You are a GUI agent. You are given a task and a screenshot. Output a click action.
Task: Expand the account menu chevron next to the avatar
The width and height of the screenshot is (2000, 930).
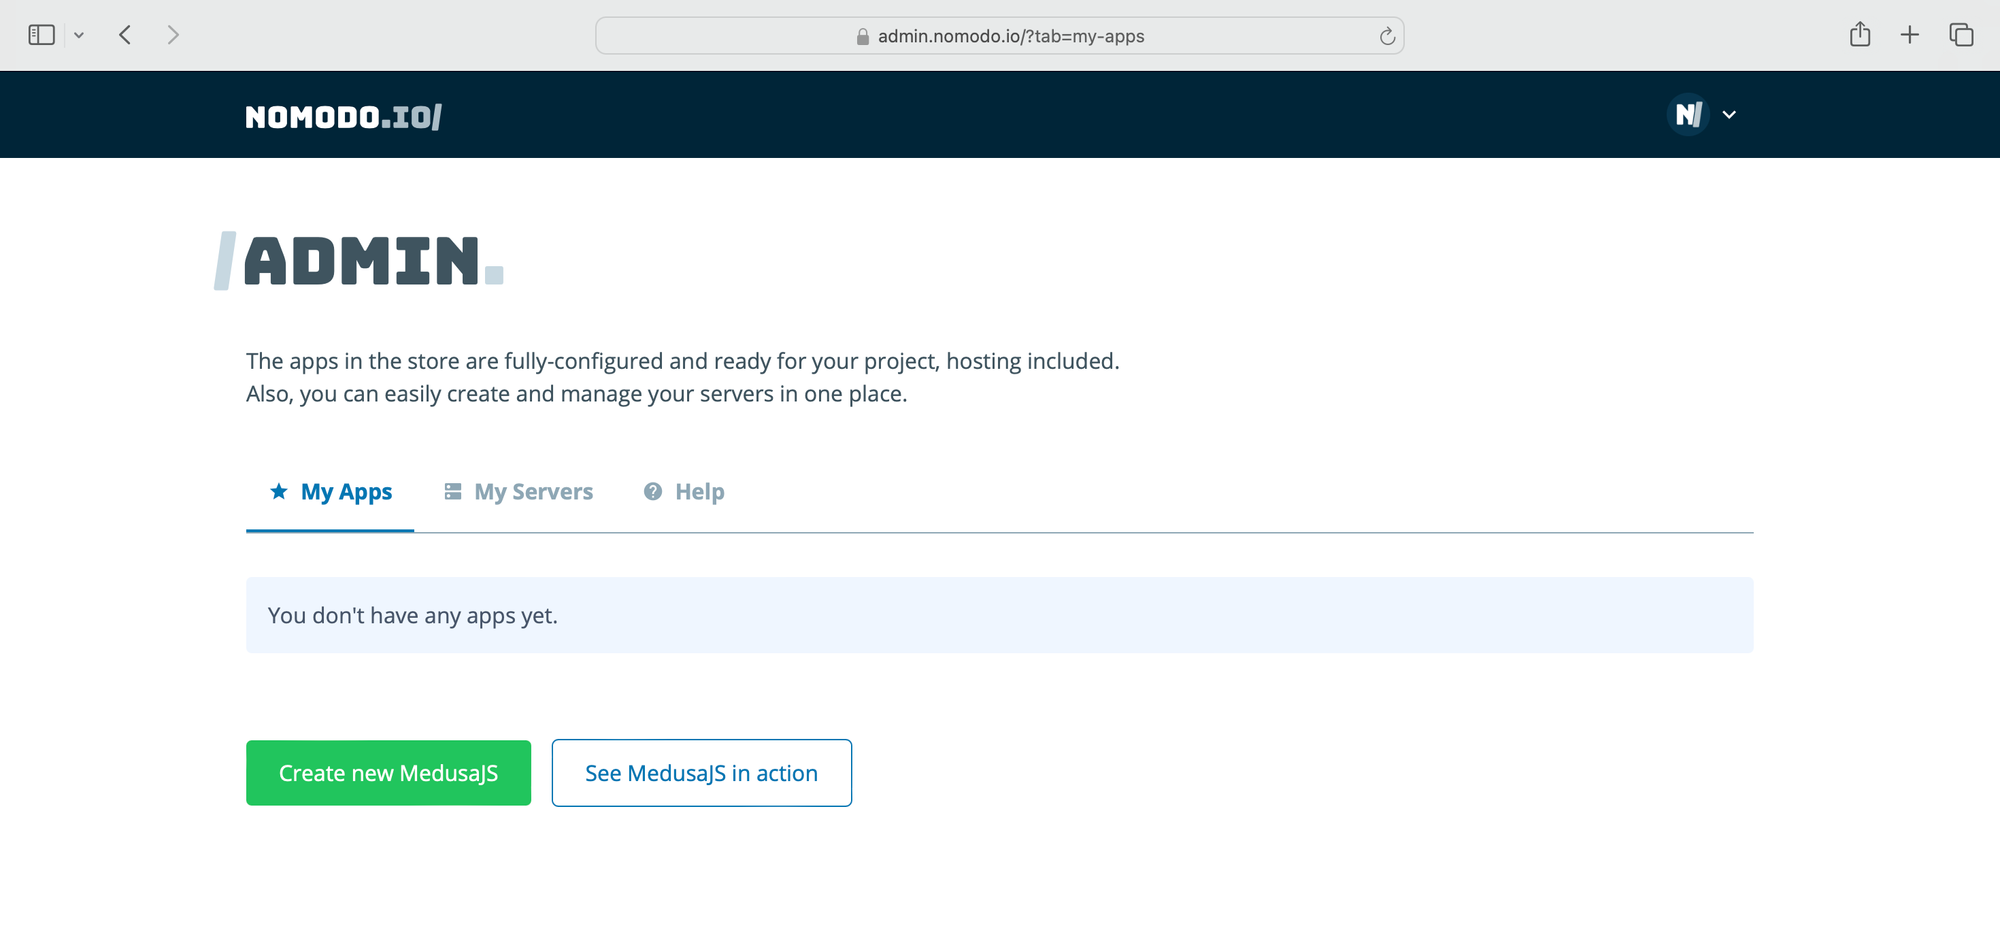click(x=1729, y=115)
